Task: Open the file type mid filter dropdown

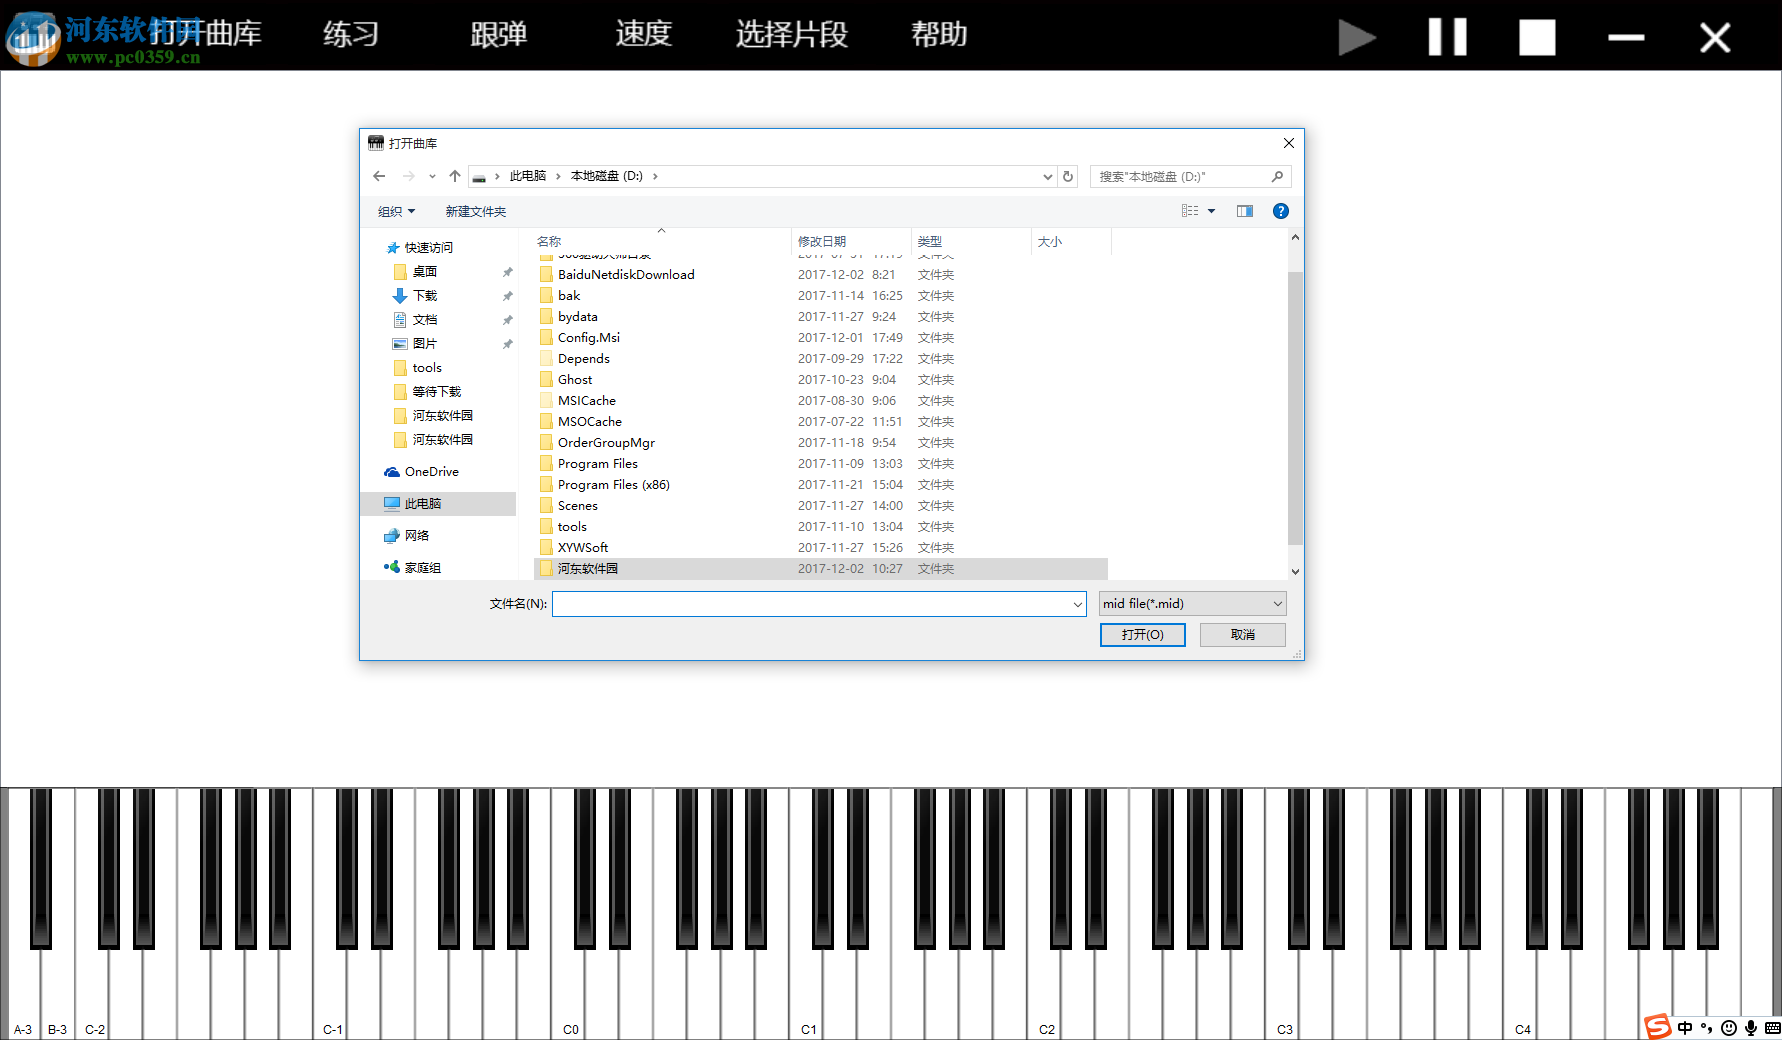Action: 1192,604
